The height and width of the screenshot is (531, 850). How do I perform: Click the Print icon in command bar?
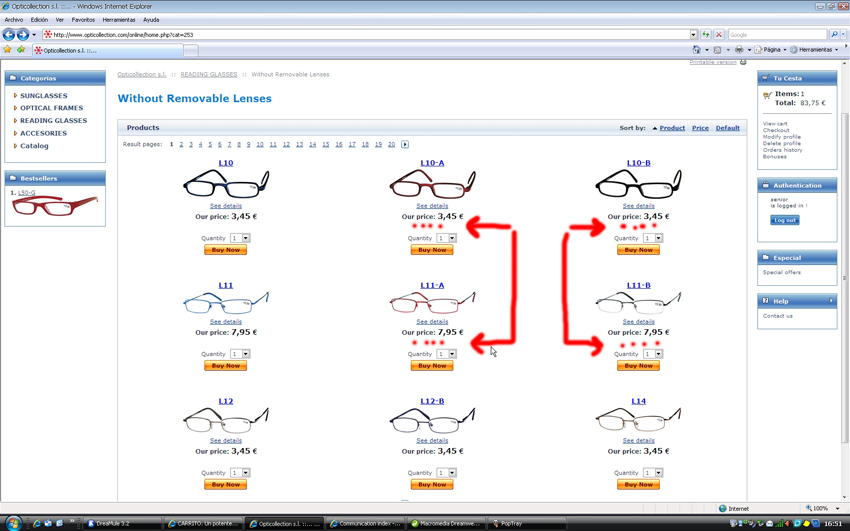pos(739,50)
